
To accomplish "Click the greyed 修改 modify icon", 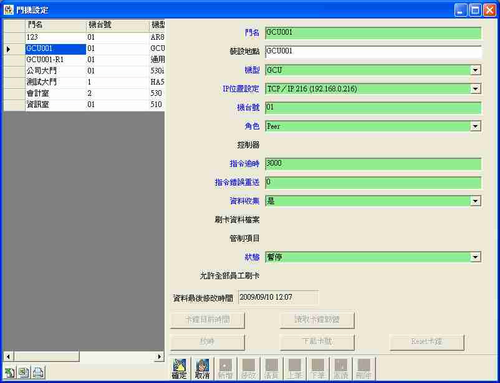I will tap(248, 369).
